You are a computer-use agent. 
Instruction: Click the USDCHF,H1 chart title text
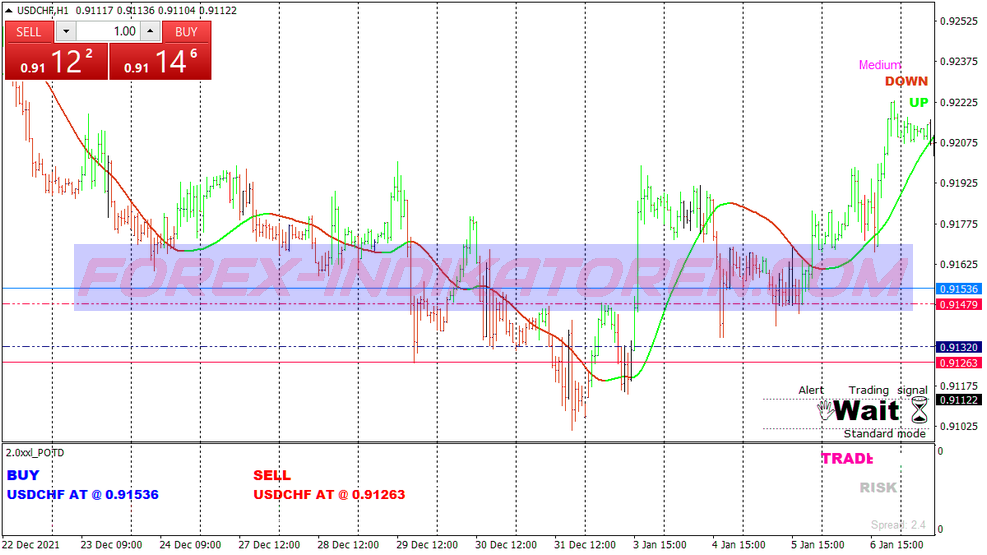pos(43,11)
